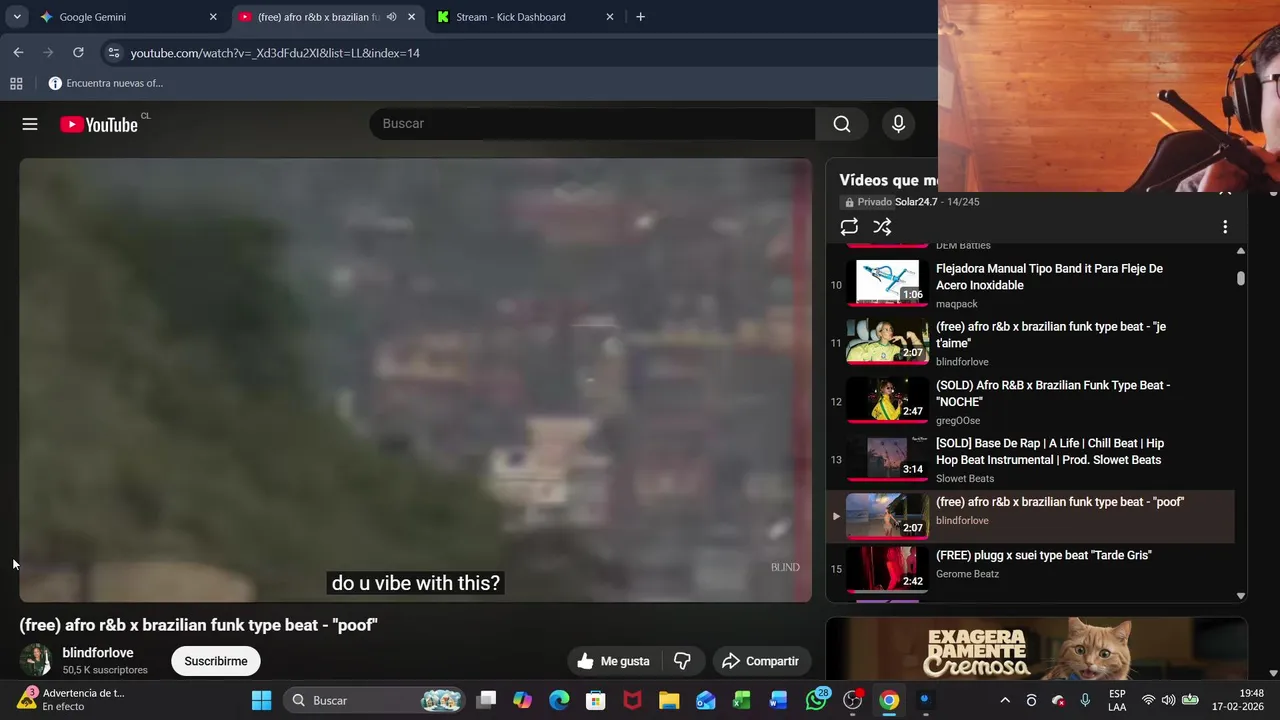Open the blindforlove channel avatar

(x=36, y=661)
